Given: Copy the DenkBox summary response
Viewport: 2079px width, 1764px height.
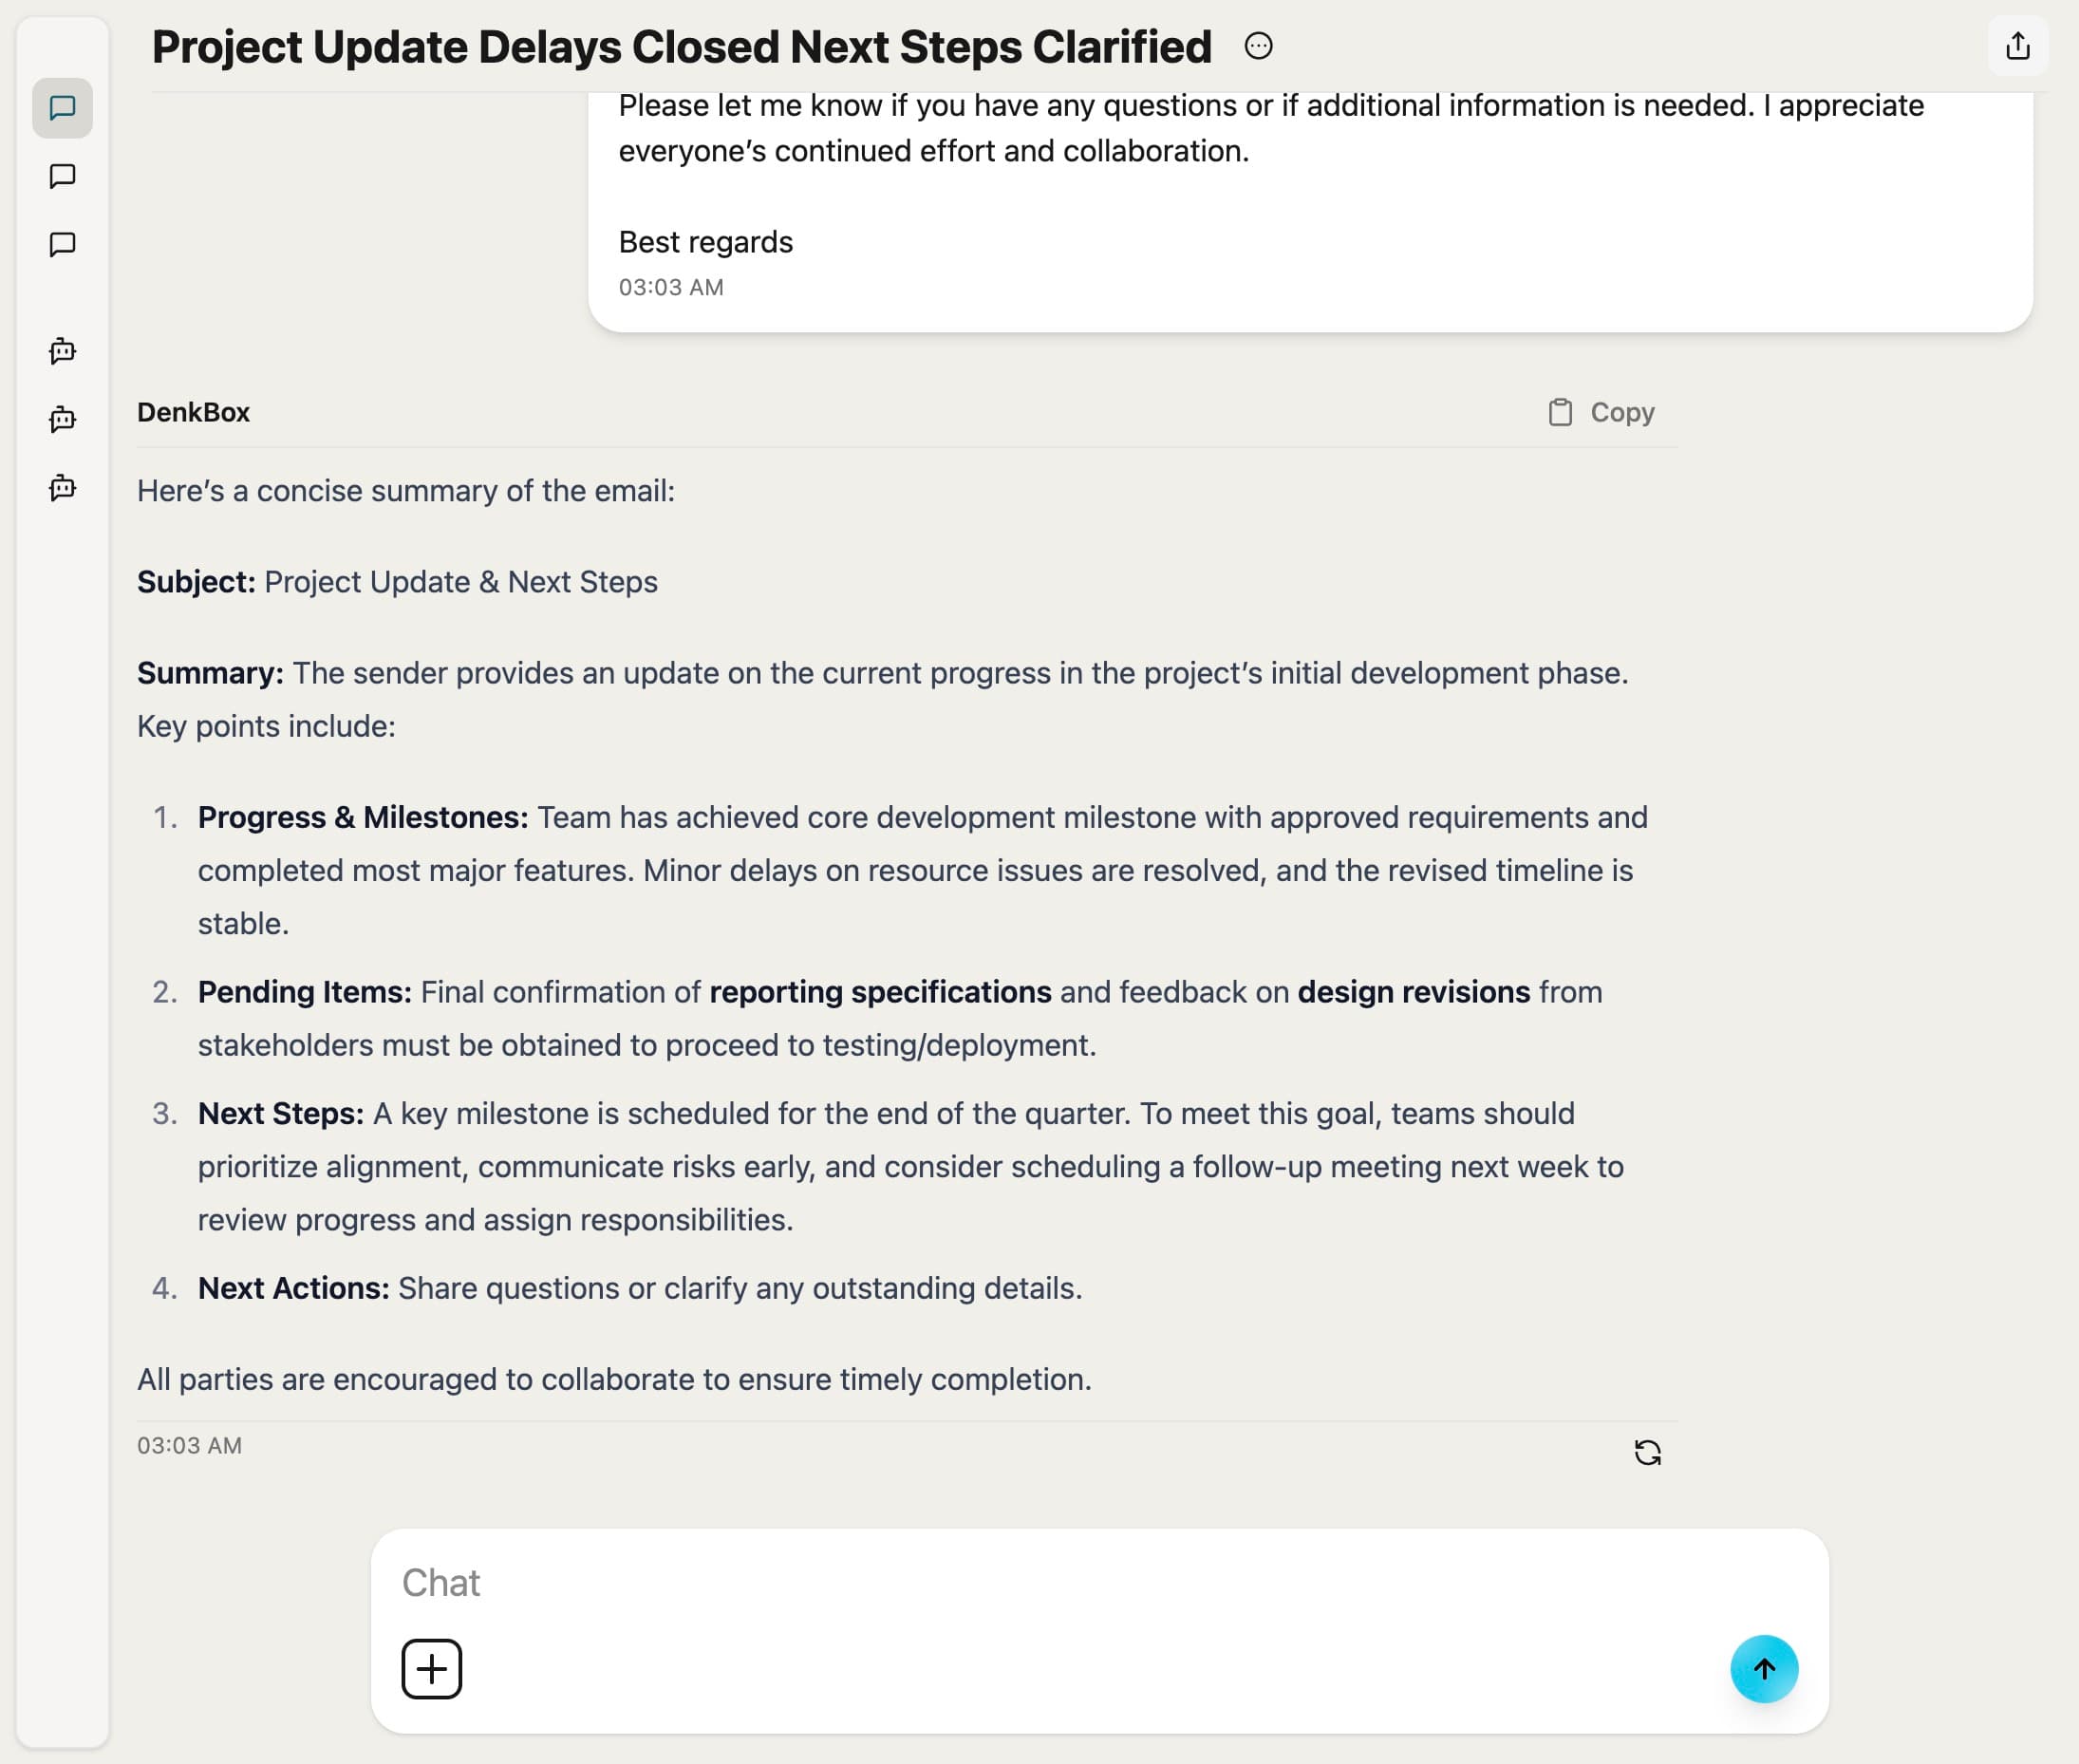Looking at the screenshot, I should pyautogui.click(x=1601, y=412).
